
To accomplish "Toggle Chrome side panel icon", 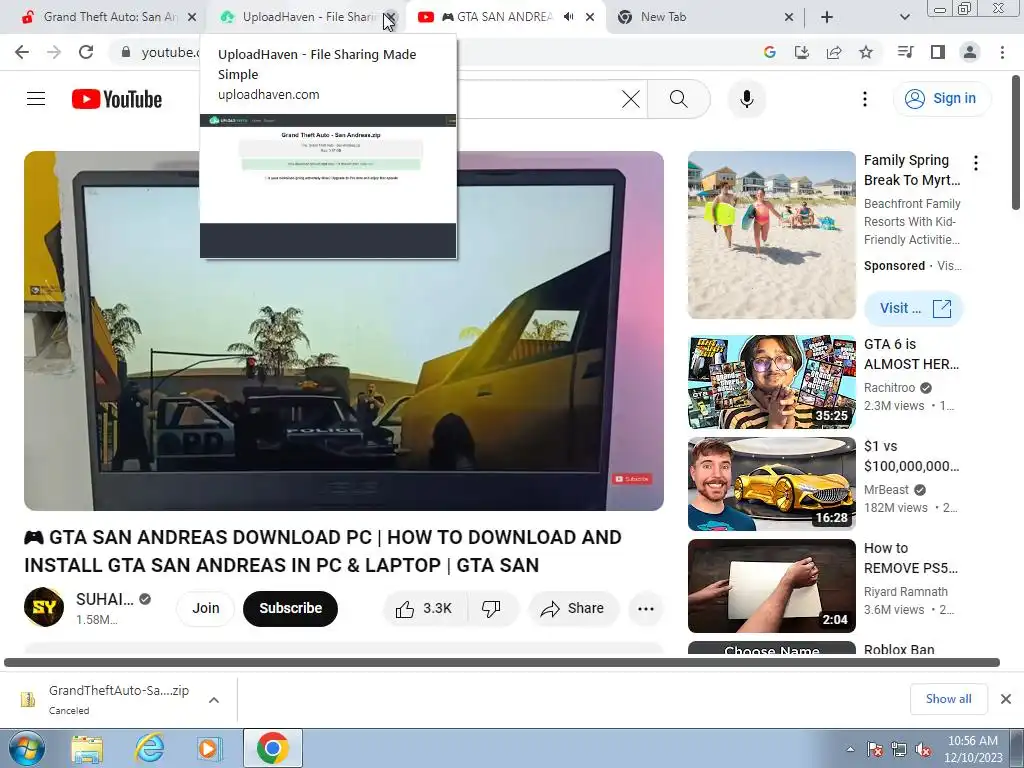I will point(938,52).
